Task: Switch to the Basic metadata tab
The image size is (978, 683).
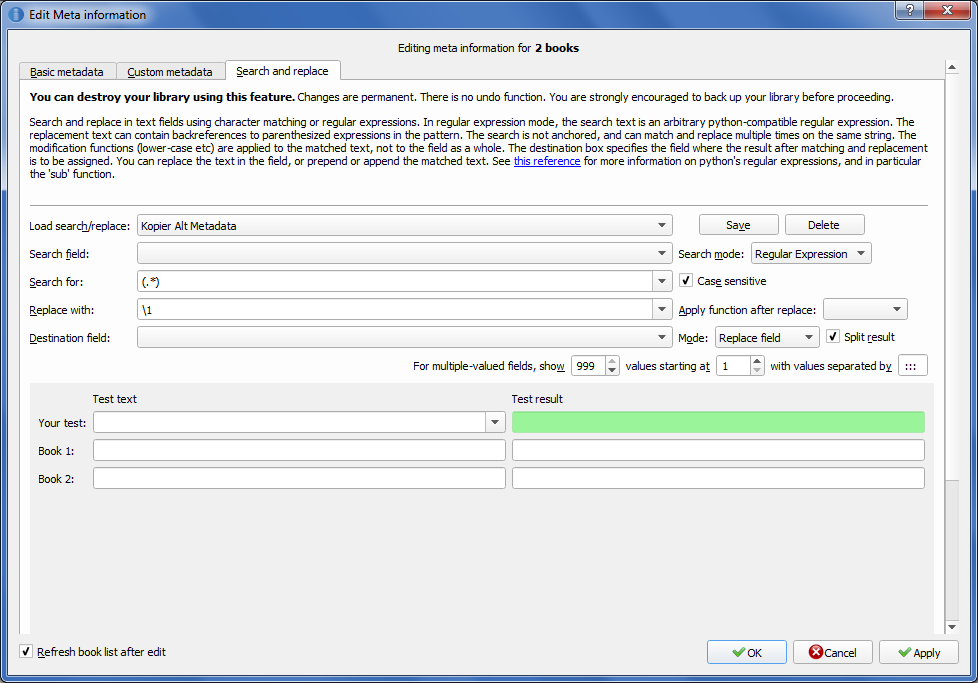Action: [67, 72]
